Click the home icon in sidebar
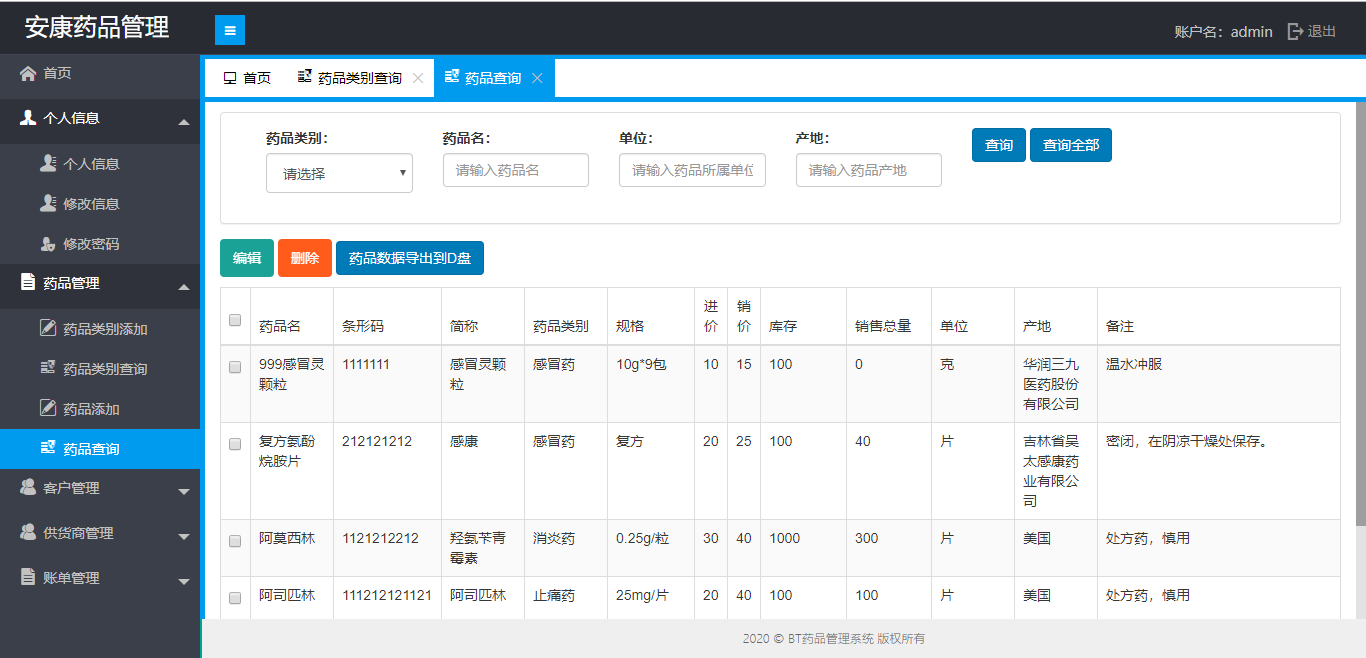 coord(28,73)
